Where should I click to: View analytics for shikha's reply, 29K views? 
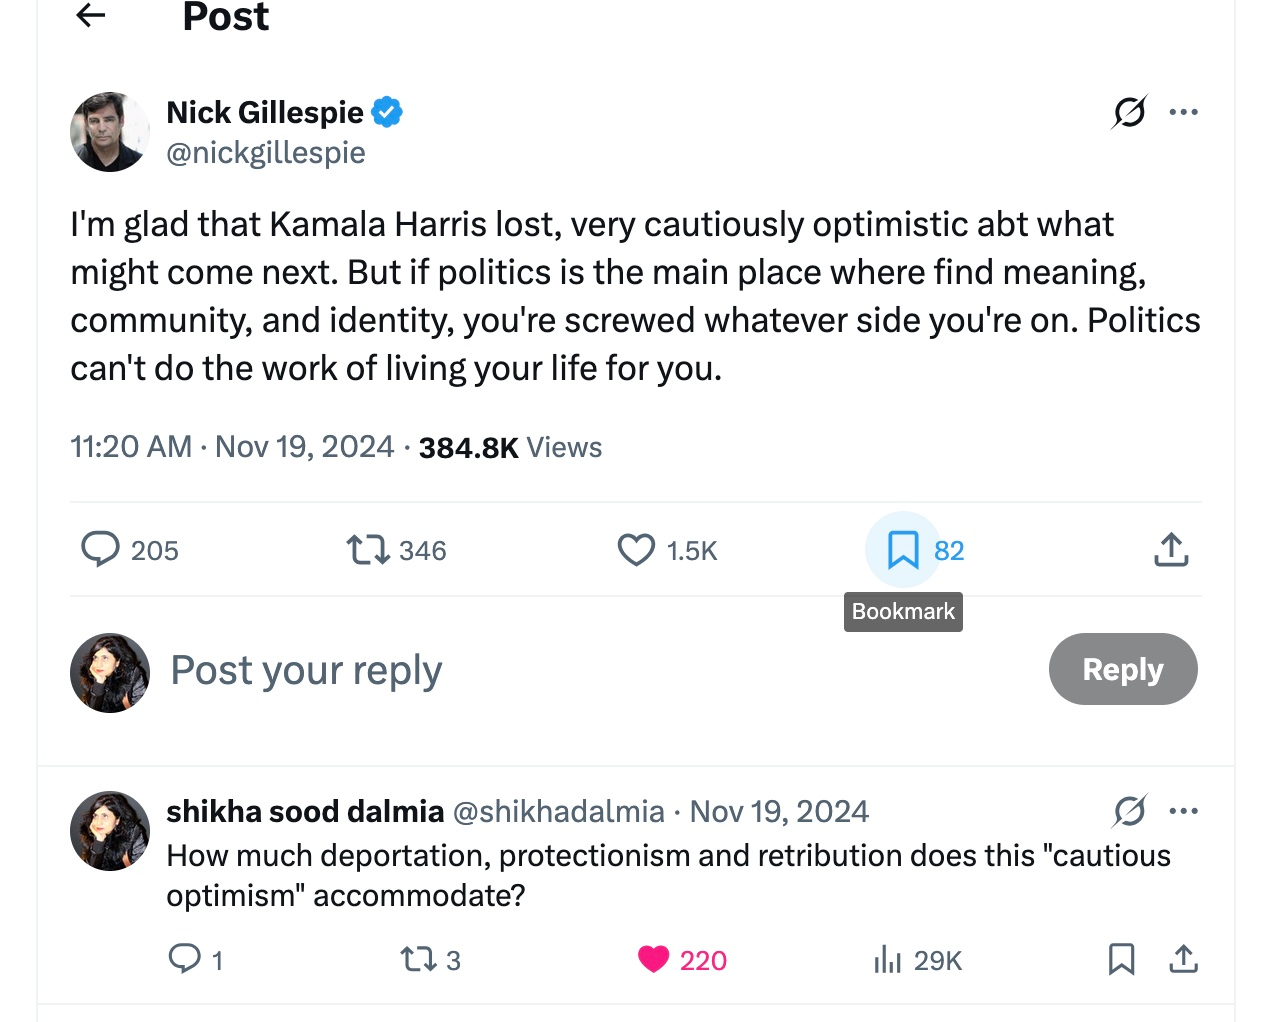point(887,960)
